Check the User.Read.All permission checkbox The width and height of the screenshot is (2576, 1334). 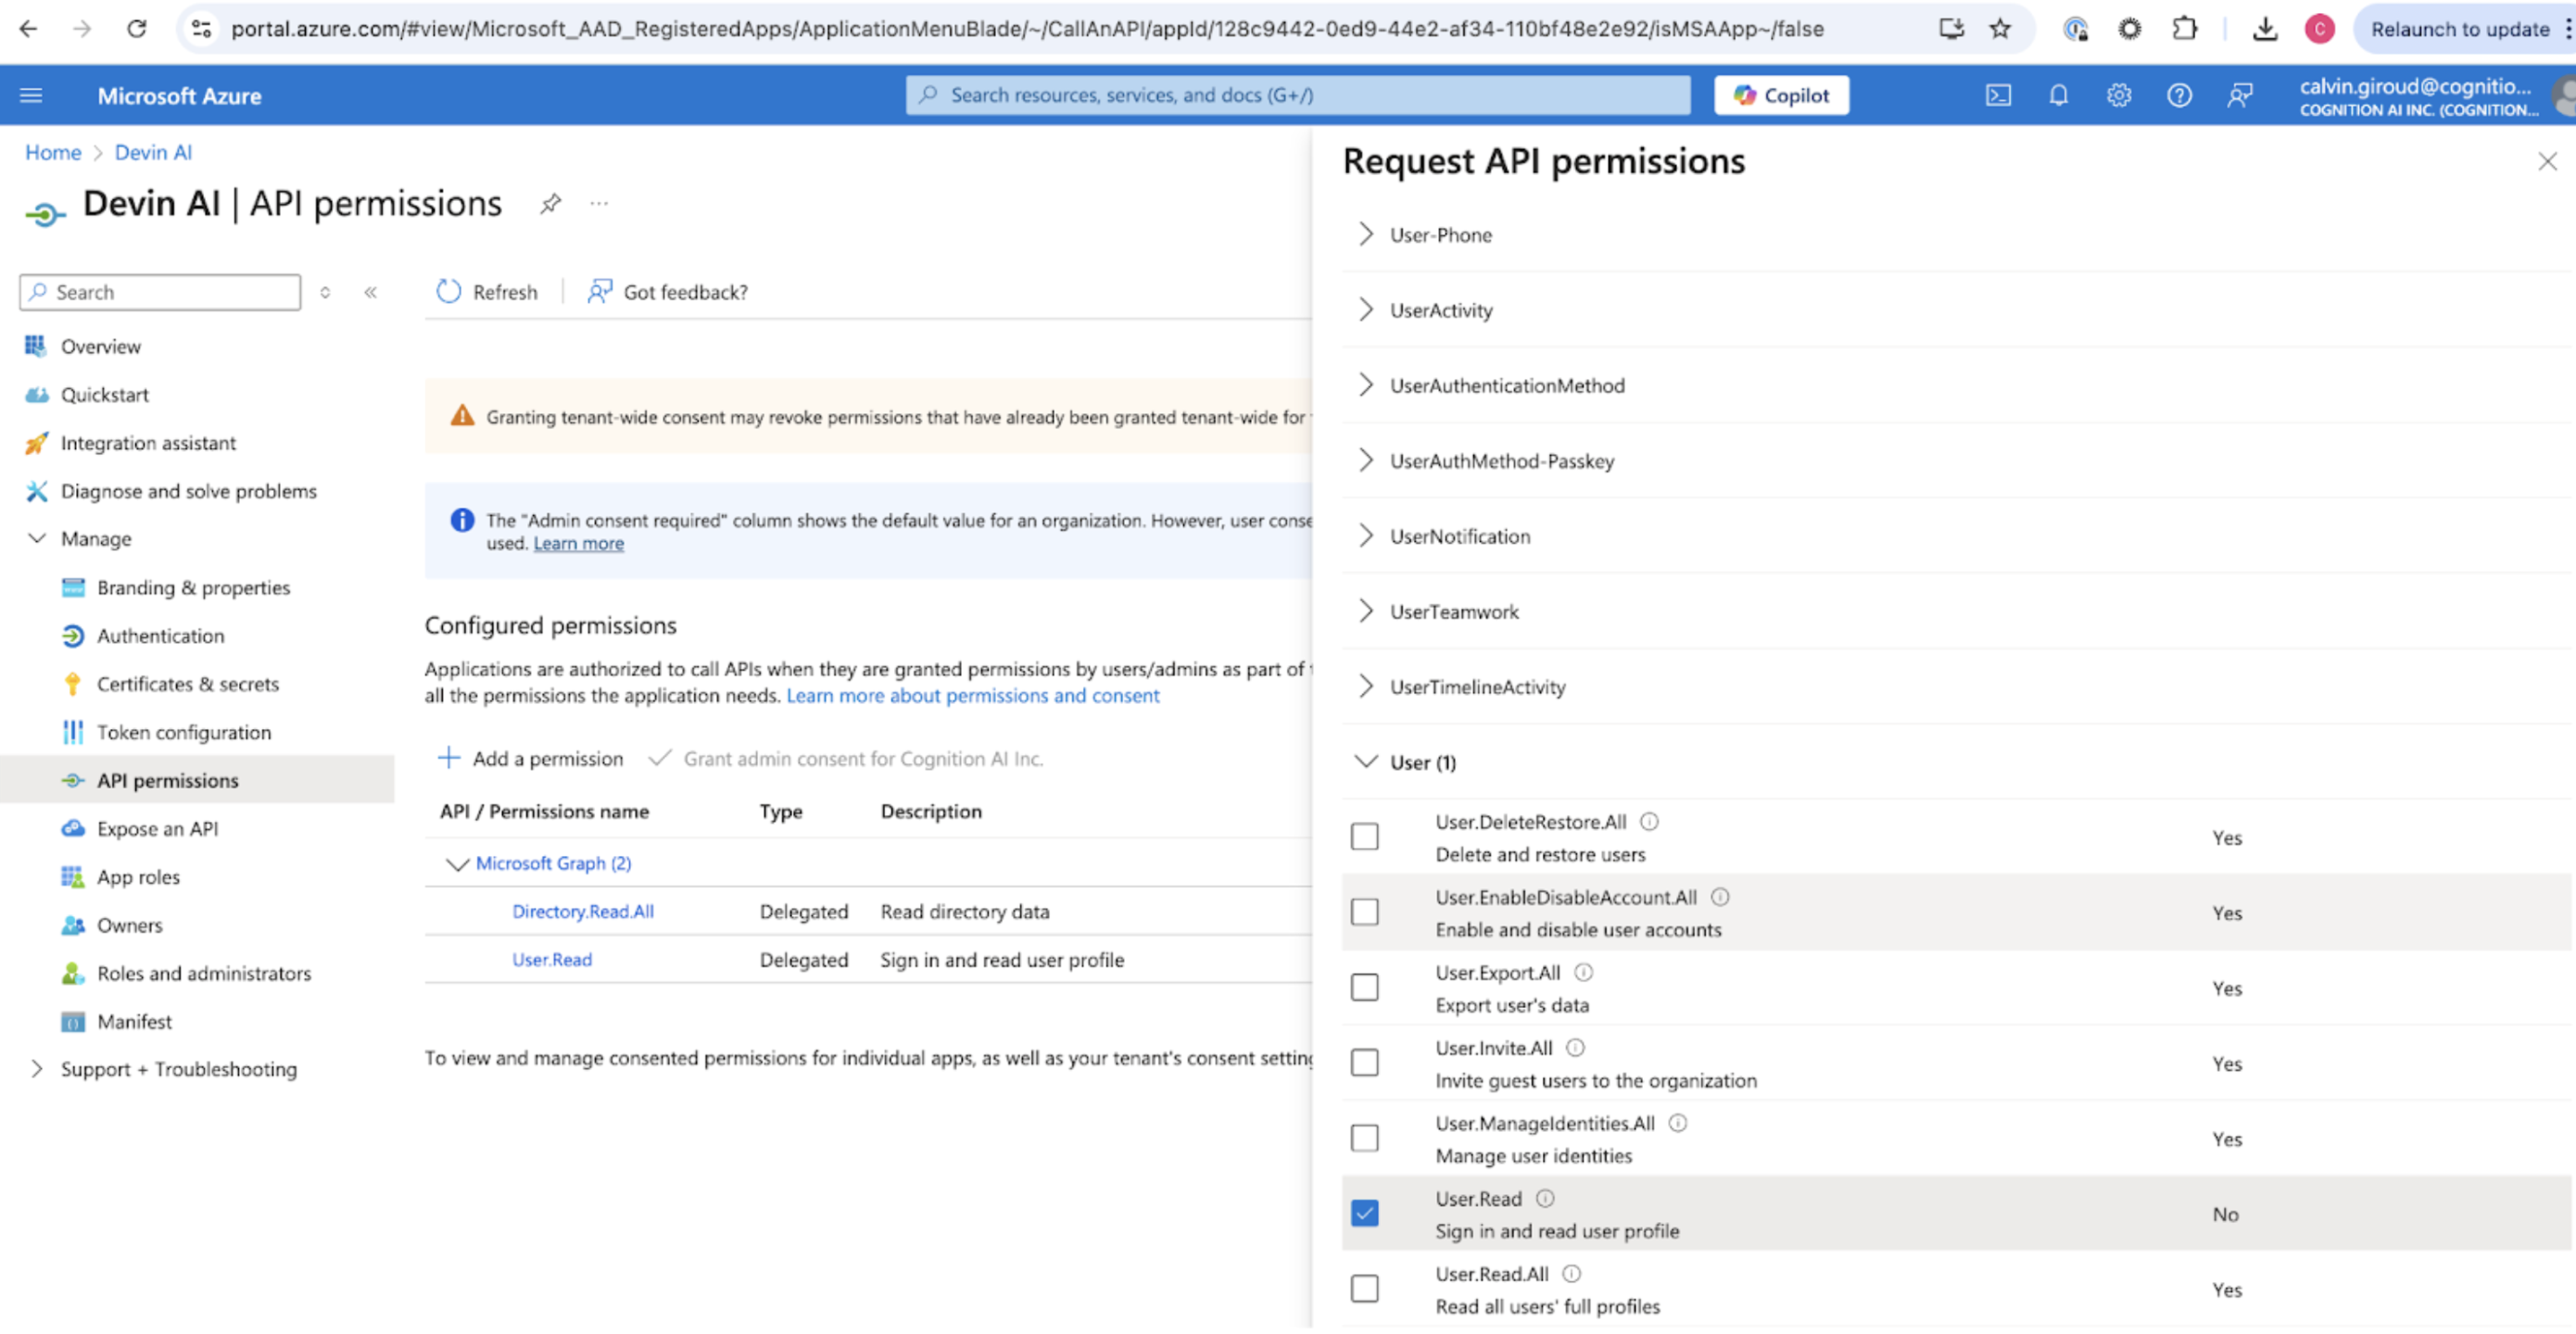click(1364, 1288)
